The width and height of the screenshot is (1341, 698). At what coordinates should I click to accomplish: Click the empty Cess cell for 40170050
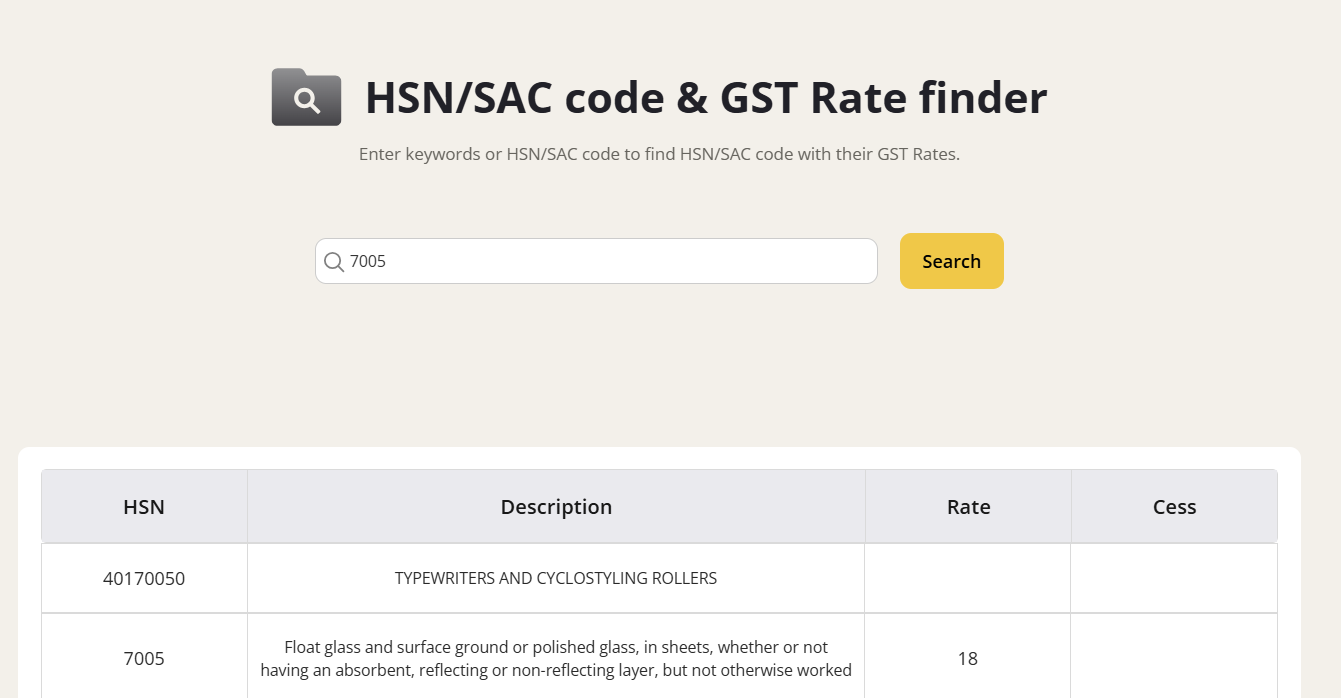pyautogui.click(x=1174, y=578)
